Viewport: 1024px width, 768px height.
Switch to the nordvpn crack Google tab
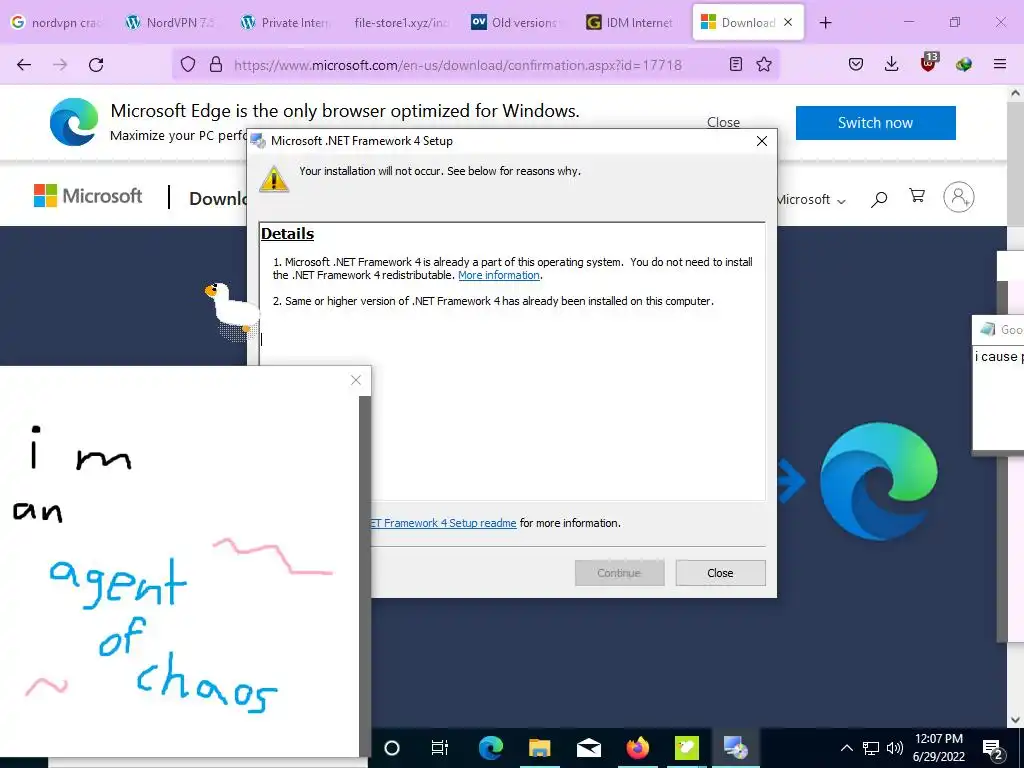(x=57, y=23)
